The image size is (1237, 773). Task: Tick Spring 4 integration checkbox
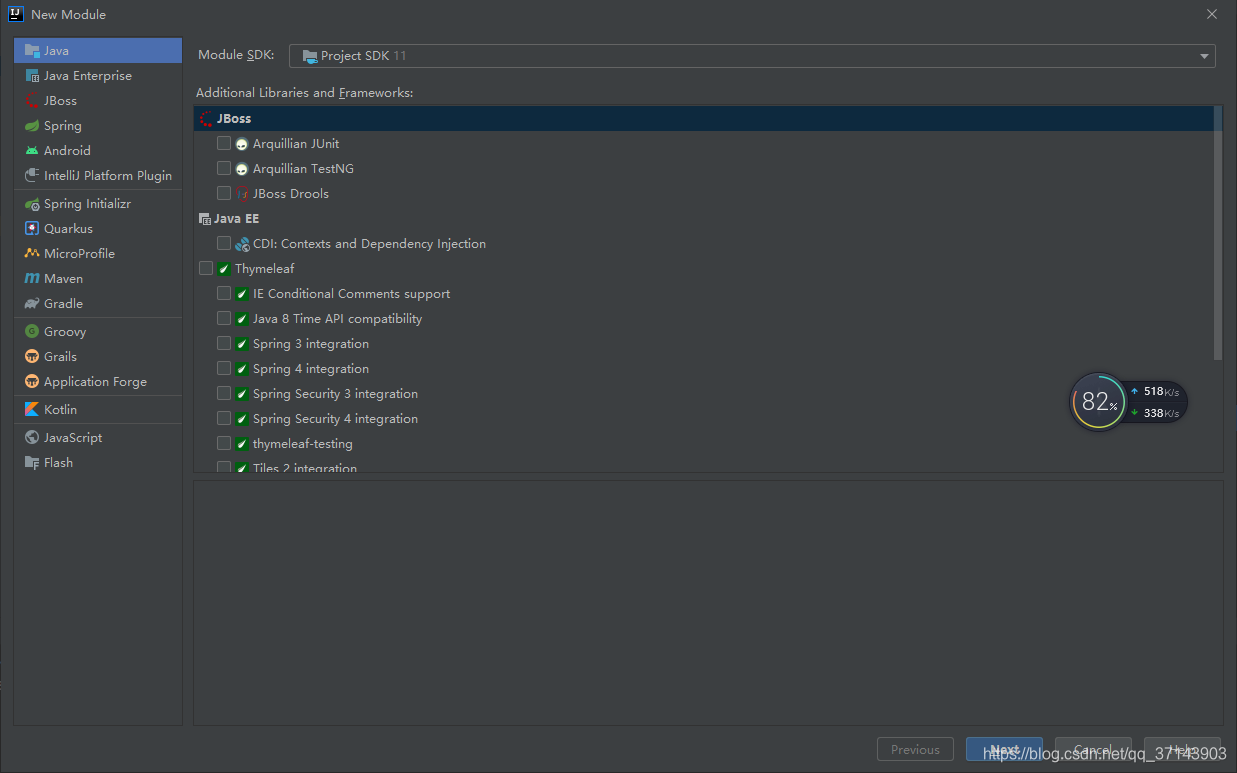click(224, 368)
